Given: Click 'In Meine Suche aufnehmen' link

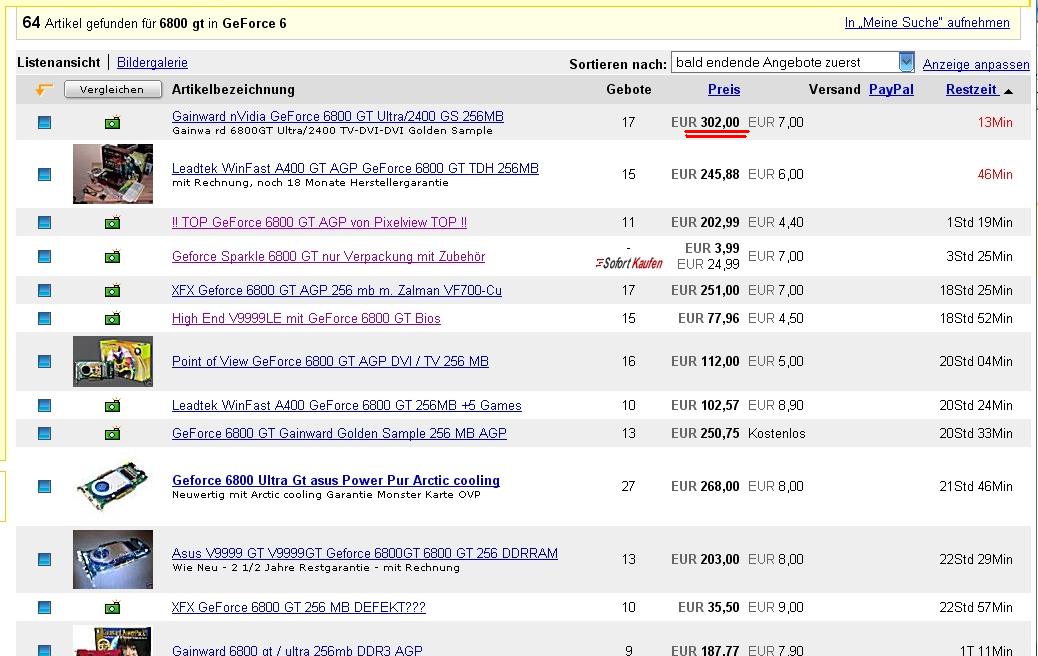Looking at the screenshot, I should (x=927, y=23).
